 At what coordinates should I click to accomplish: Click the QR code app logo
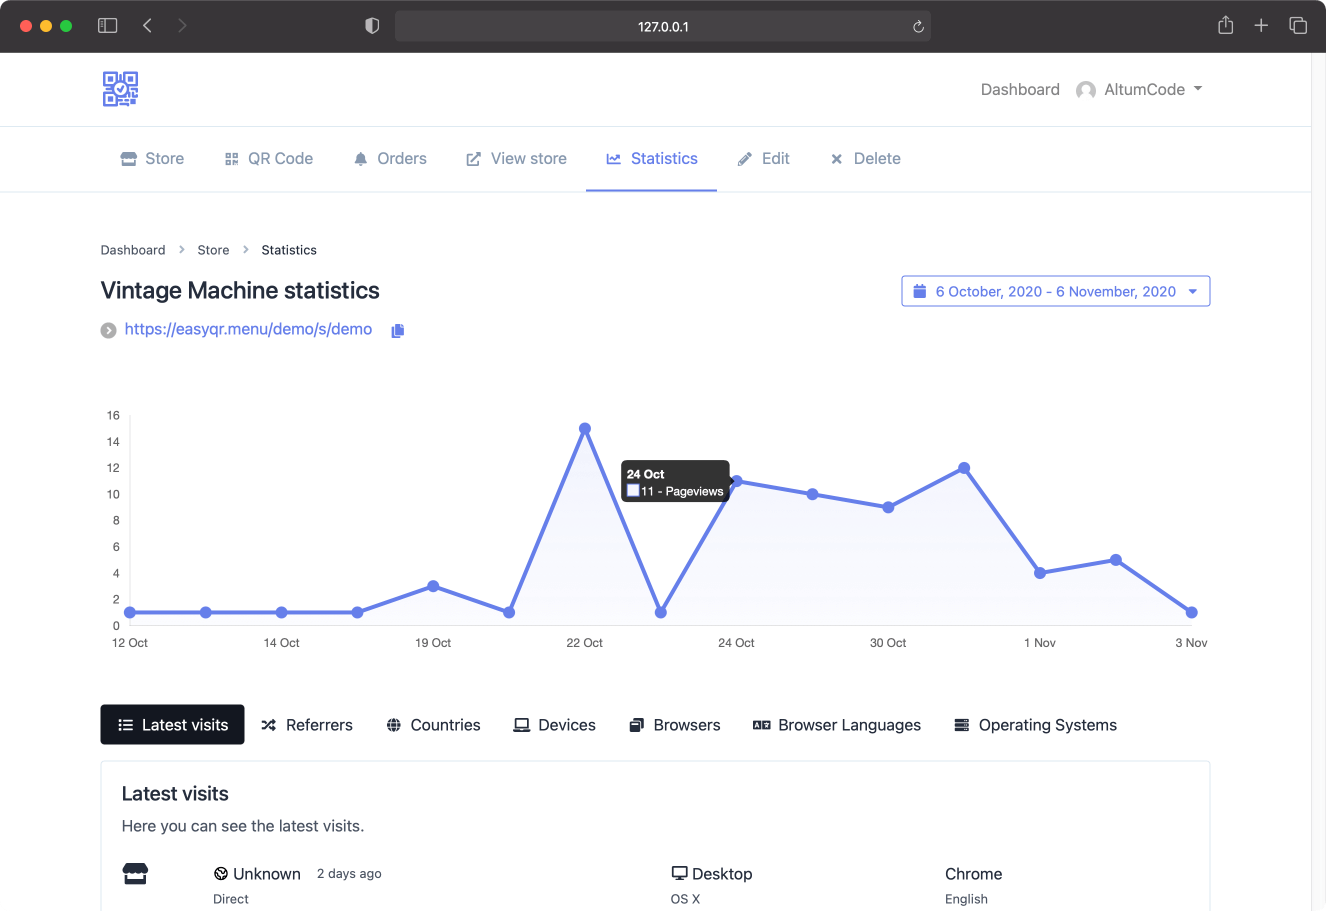(120, 88)
